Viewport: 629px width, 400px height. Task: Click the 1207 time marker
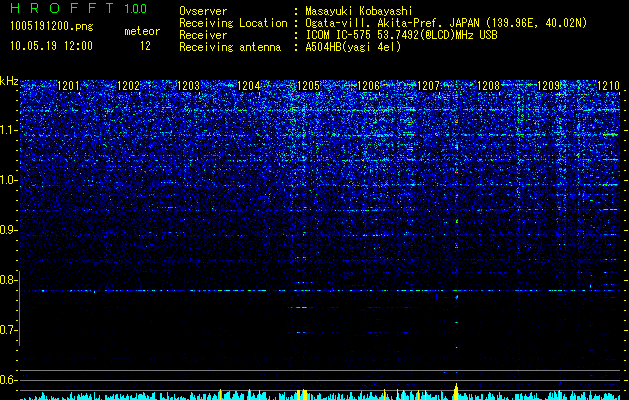[x=428, y=85]
